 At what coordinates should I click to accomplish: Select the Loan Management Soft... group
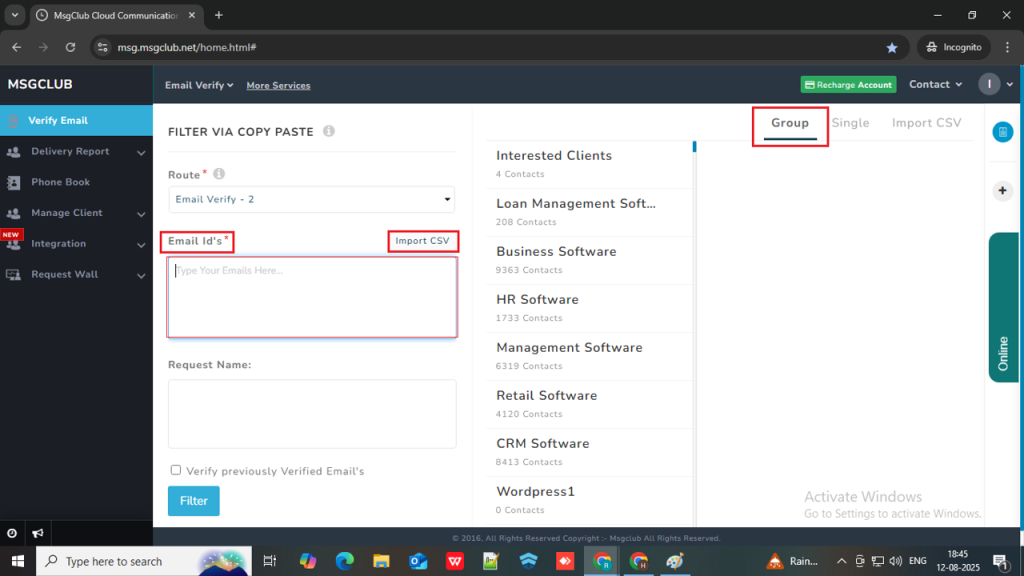click(590, 212)
